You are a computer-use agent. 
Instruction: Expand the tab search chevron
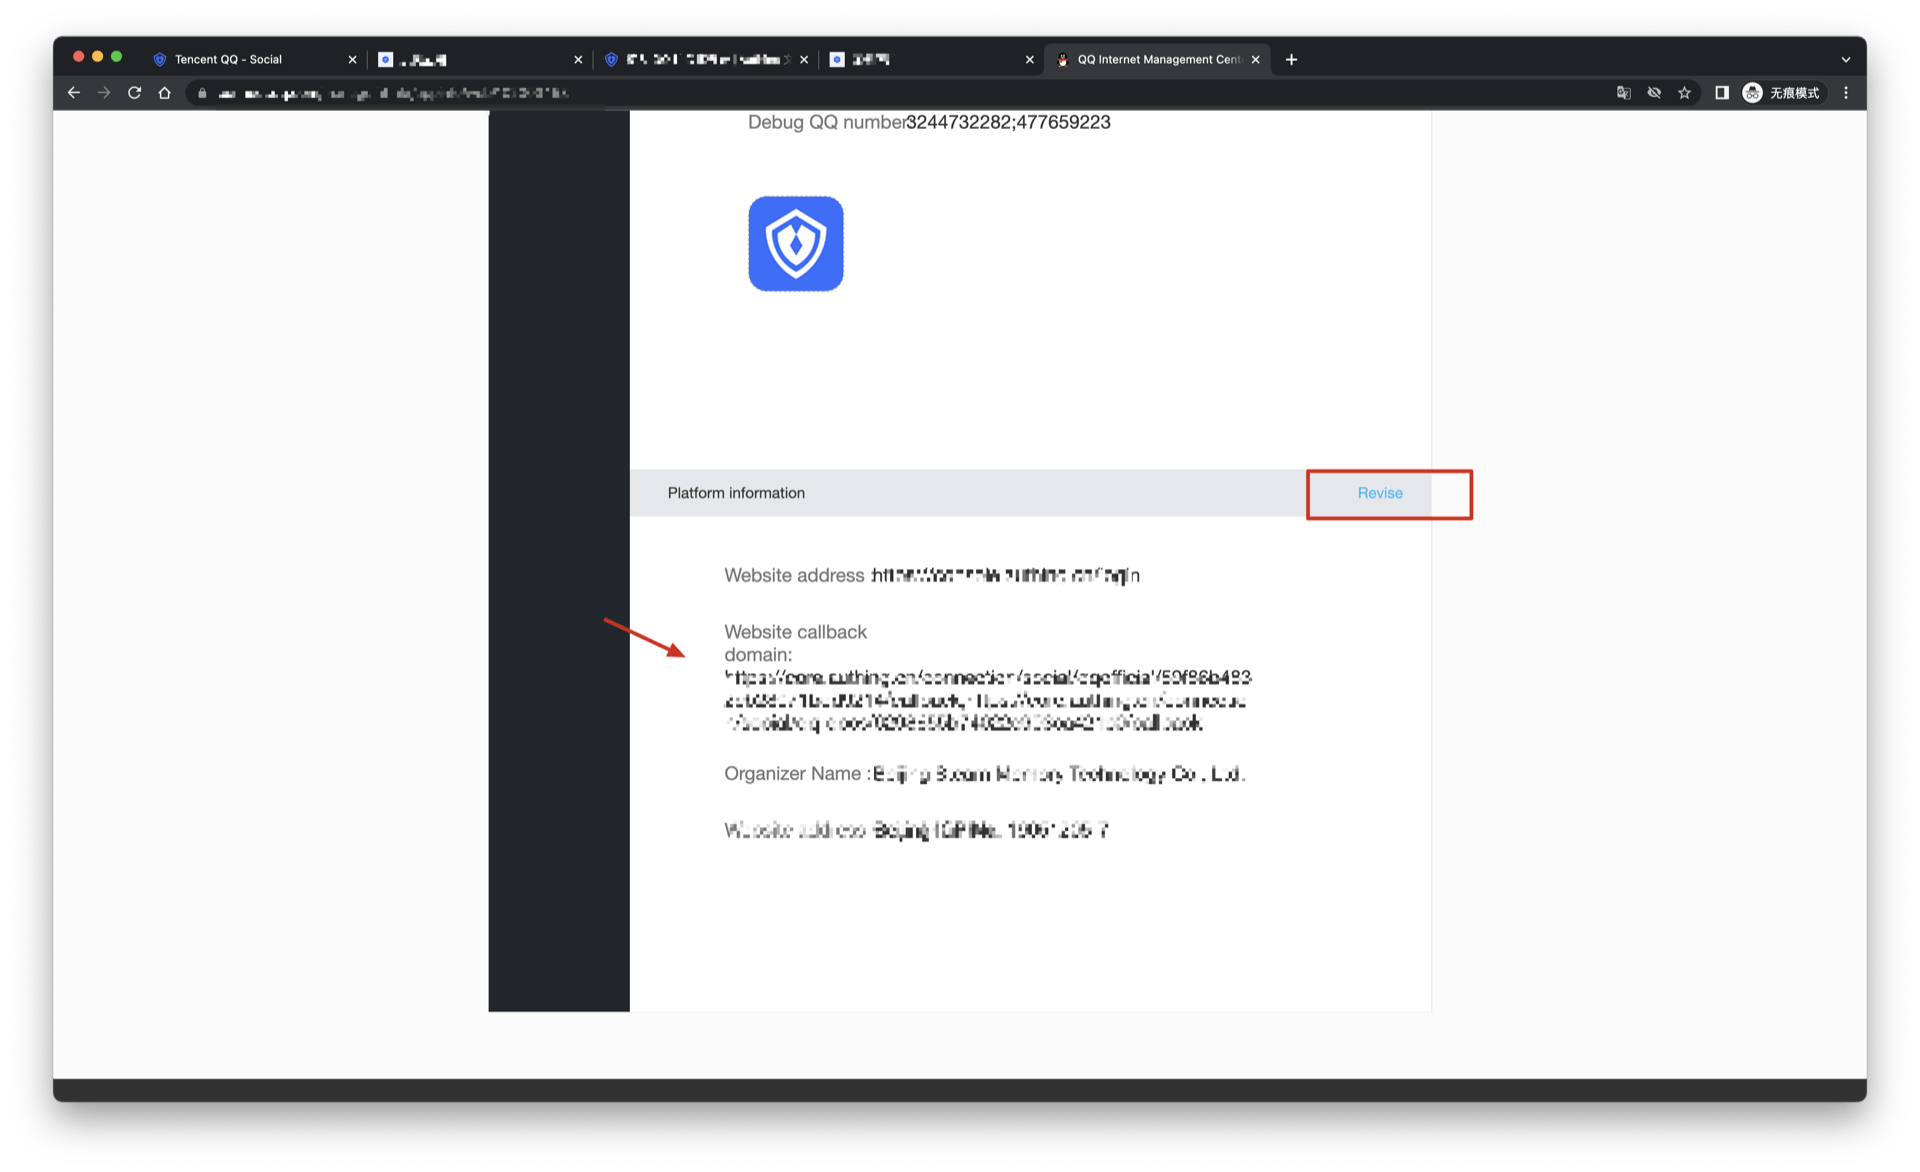tap(1846, 60)
